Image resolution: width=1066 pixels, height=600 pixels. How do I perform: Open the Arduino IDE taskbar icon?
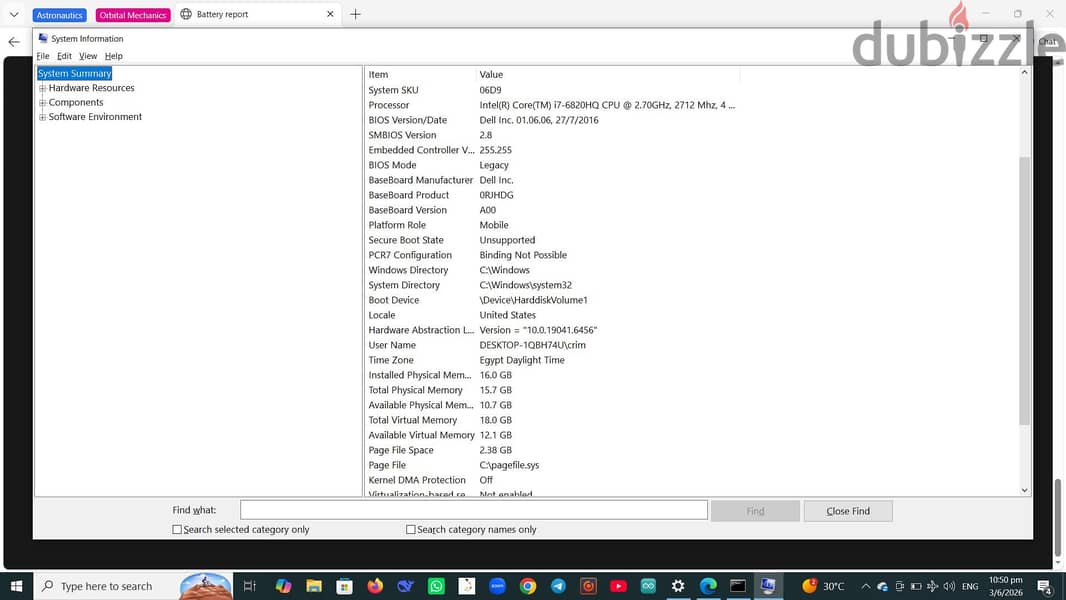pyautogui.click(x=648, y=586)
